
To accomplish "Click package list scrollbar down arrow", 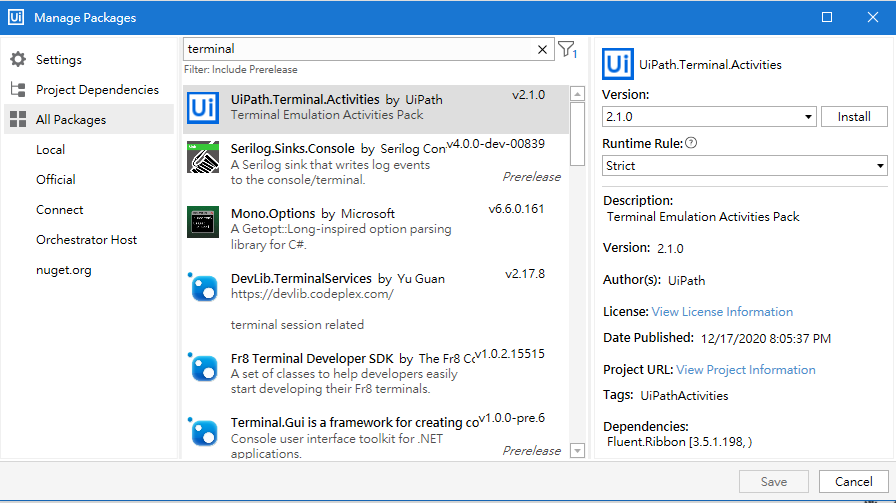I will 578,451.
